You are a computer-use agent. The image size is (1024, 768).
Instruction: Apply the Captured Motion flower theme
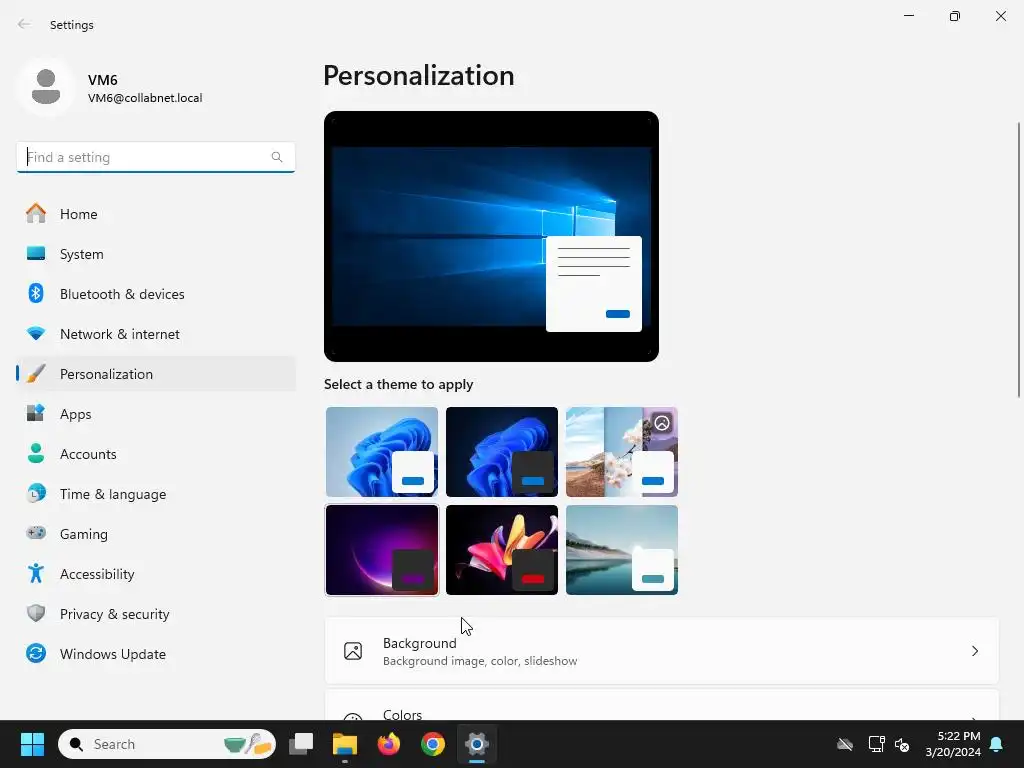point(502,550)
